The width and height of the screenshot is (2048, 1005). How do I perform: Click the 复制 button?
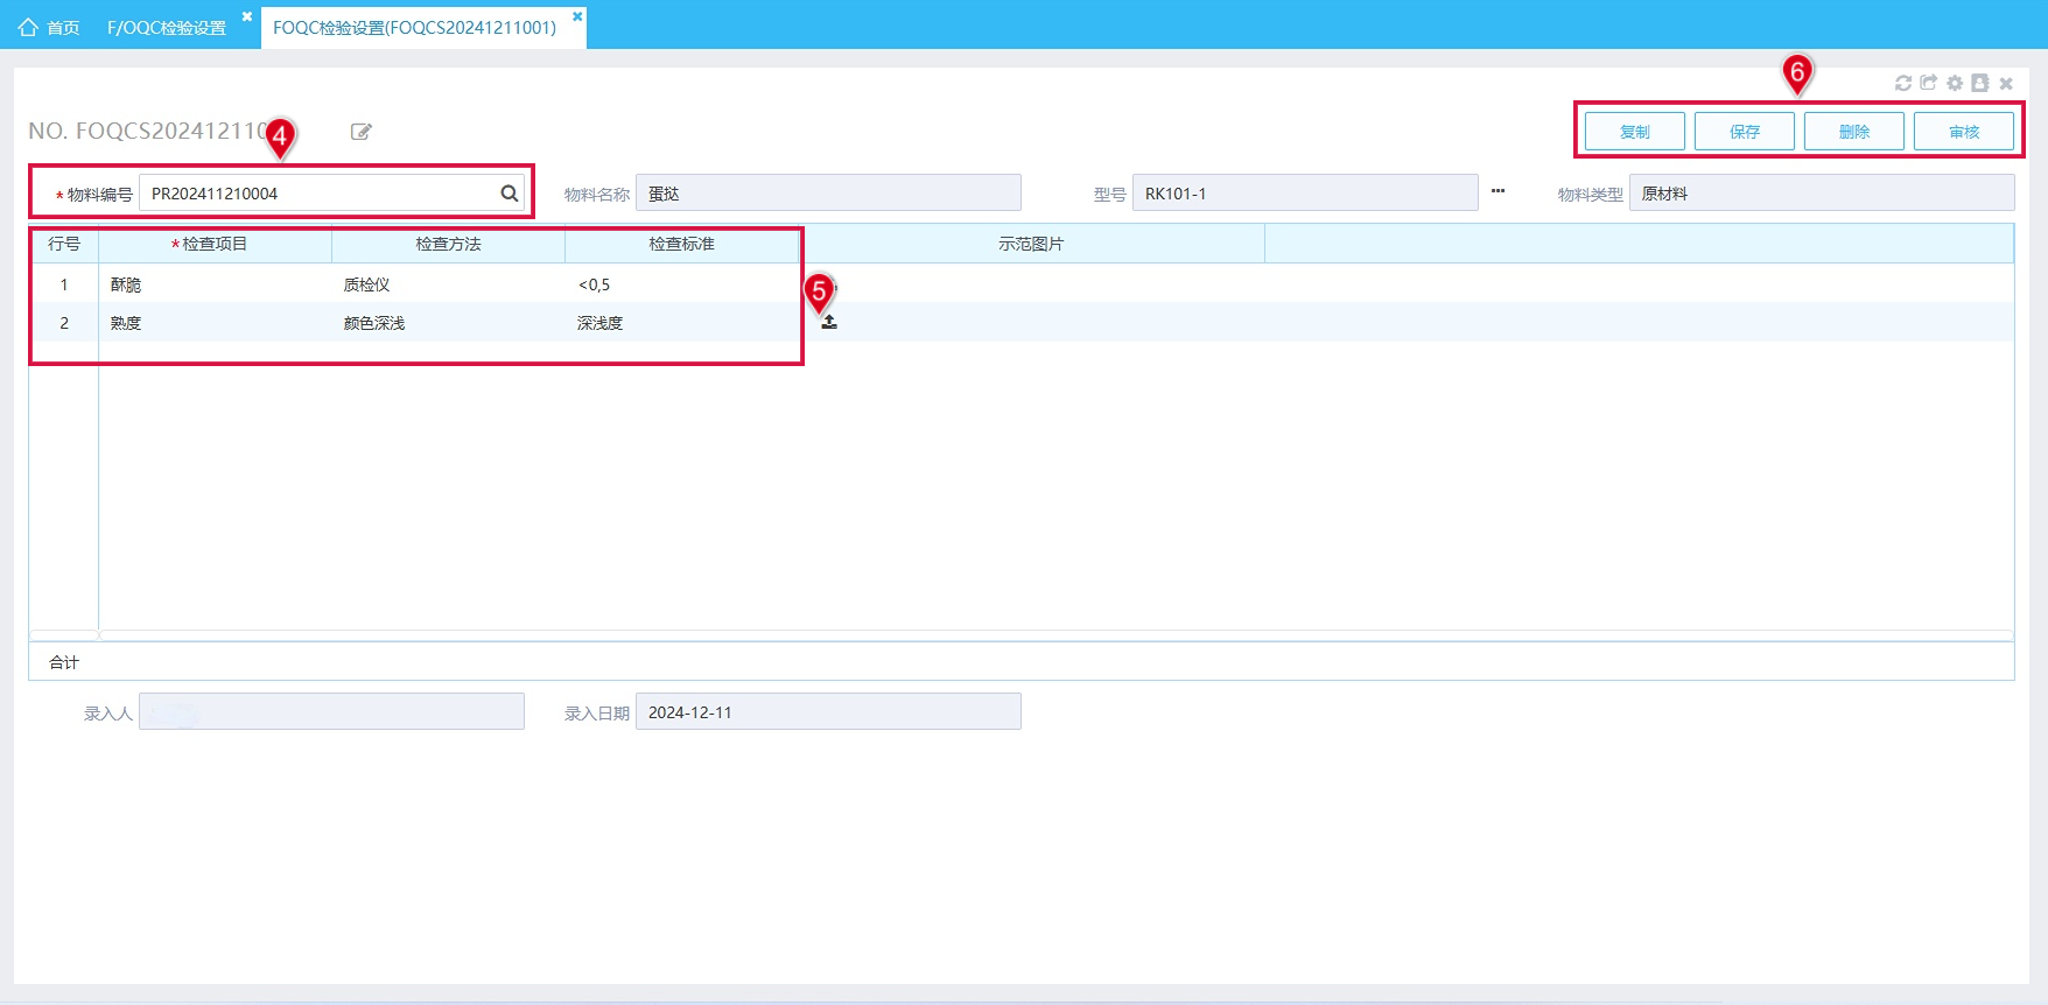click(1635, 131)
